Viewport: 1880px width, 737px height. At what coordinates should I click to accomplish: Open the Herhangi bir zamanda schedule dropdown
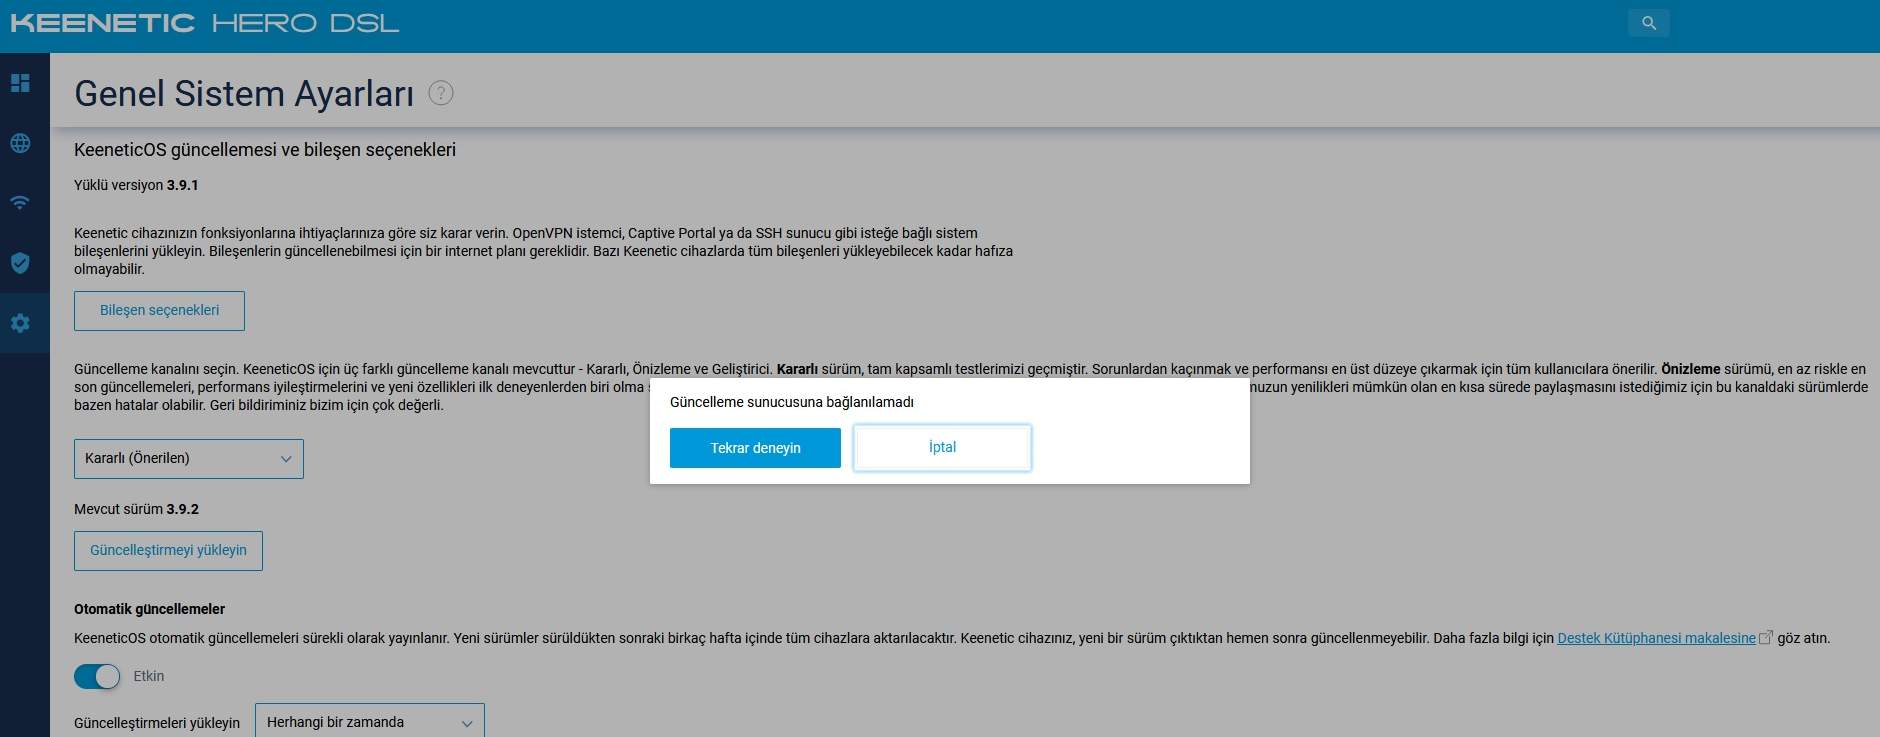click(370, 722)
